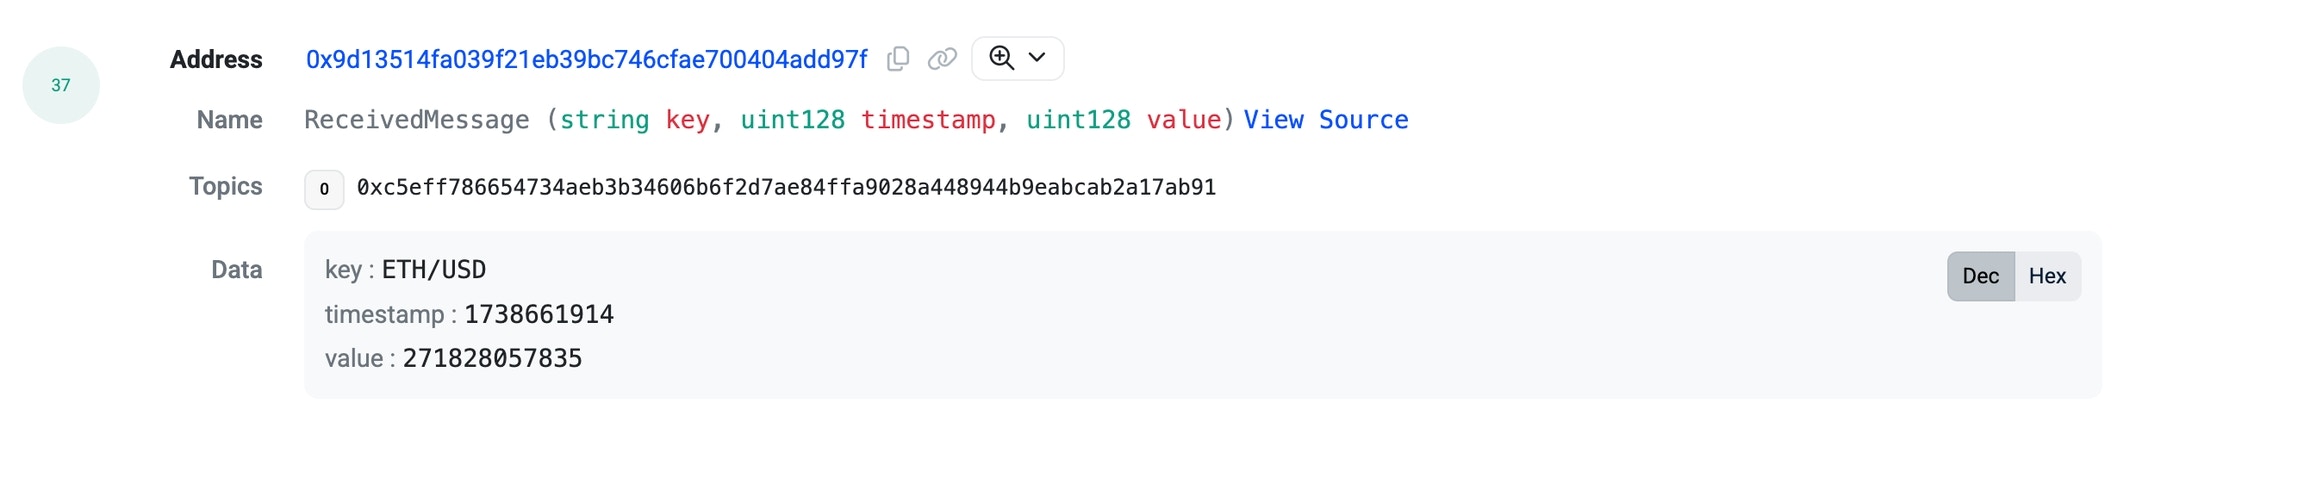Click the ReceivedMessage event name
Screen dimensions: 2304x484
[x=417, y=120]
